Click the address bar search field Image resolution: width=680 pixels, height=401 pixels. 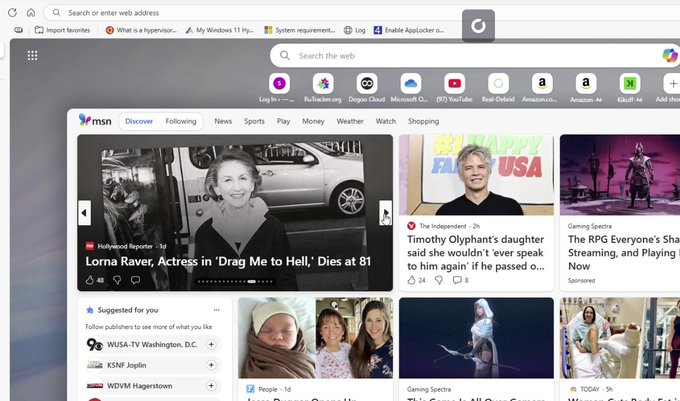coord(362,13)
